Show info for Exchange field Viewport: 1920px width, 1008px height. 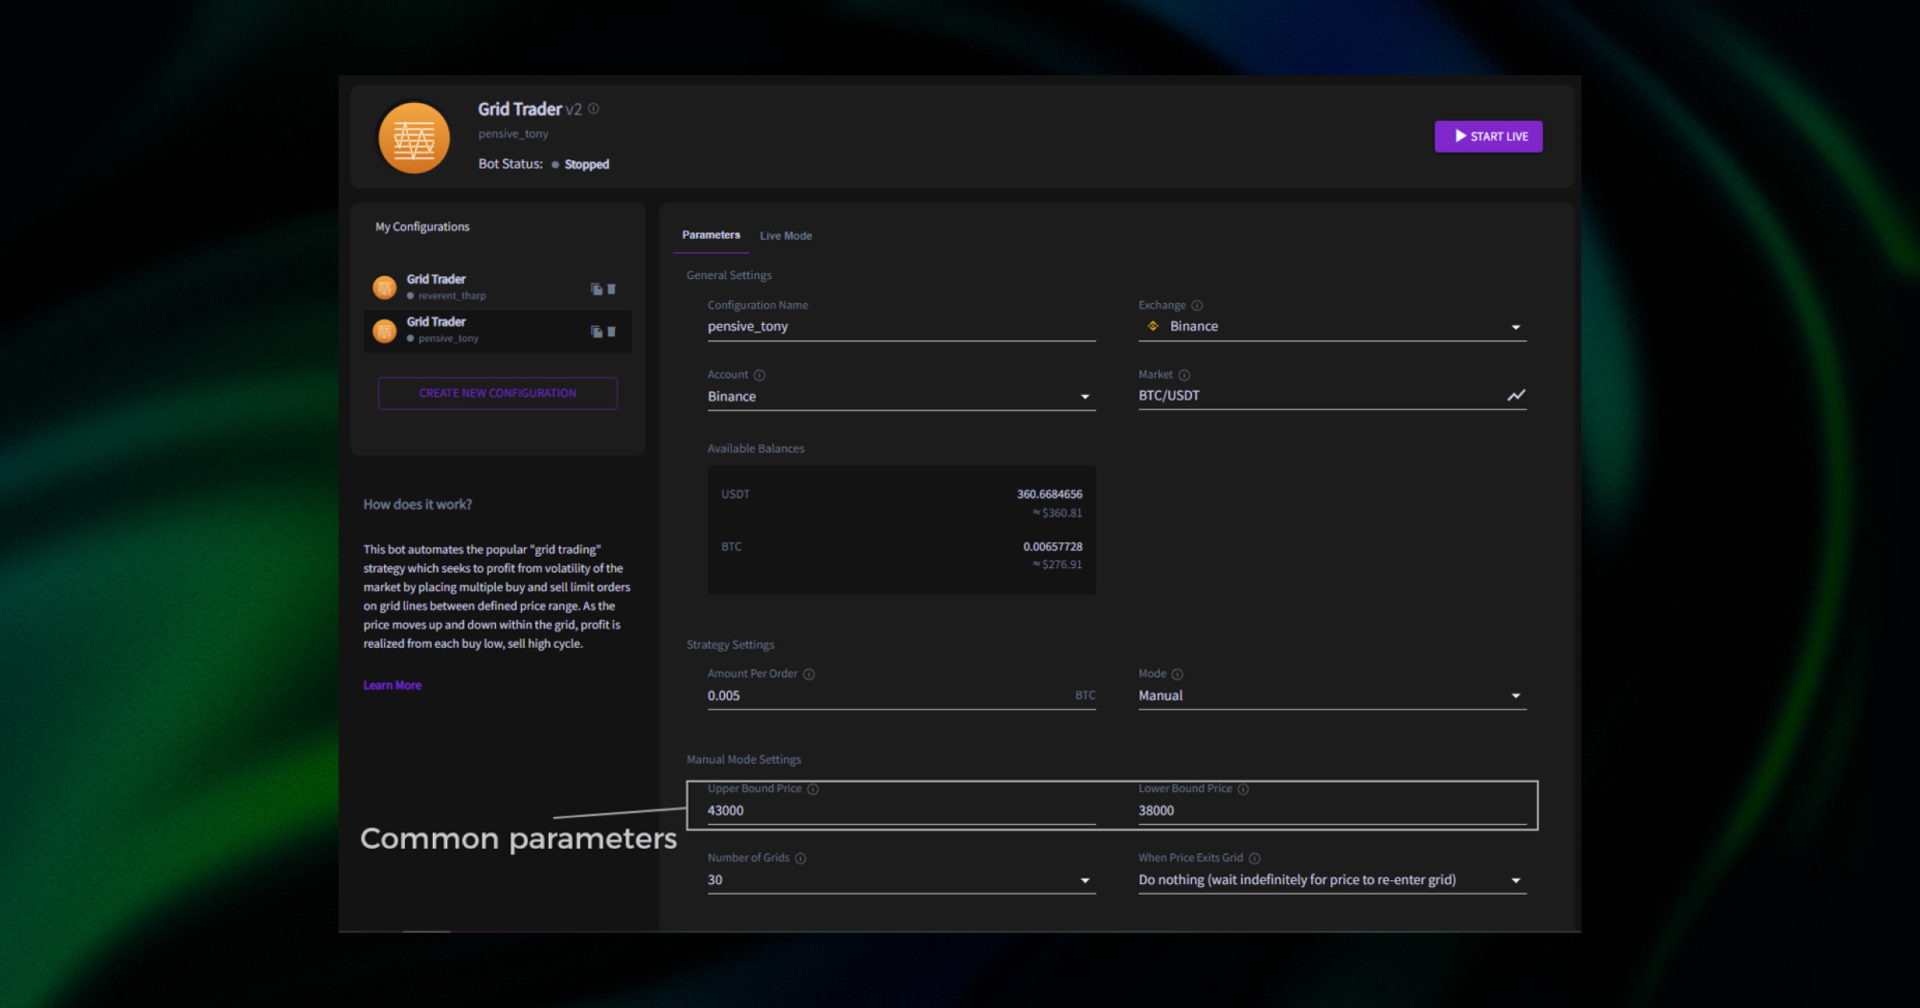(1197, 306)
